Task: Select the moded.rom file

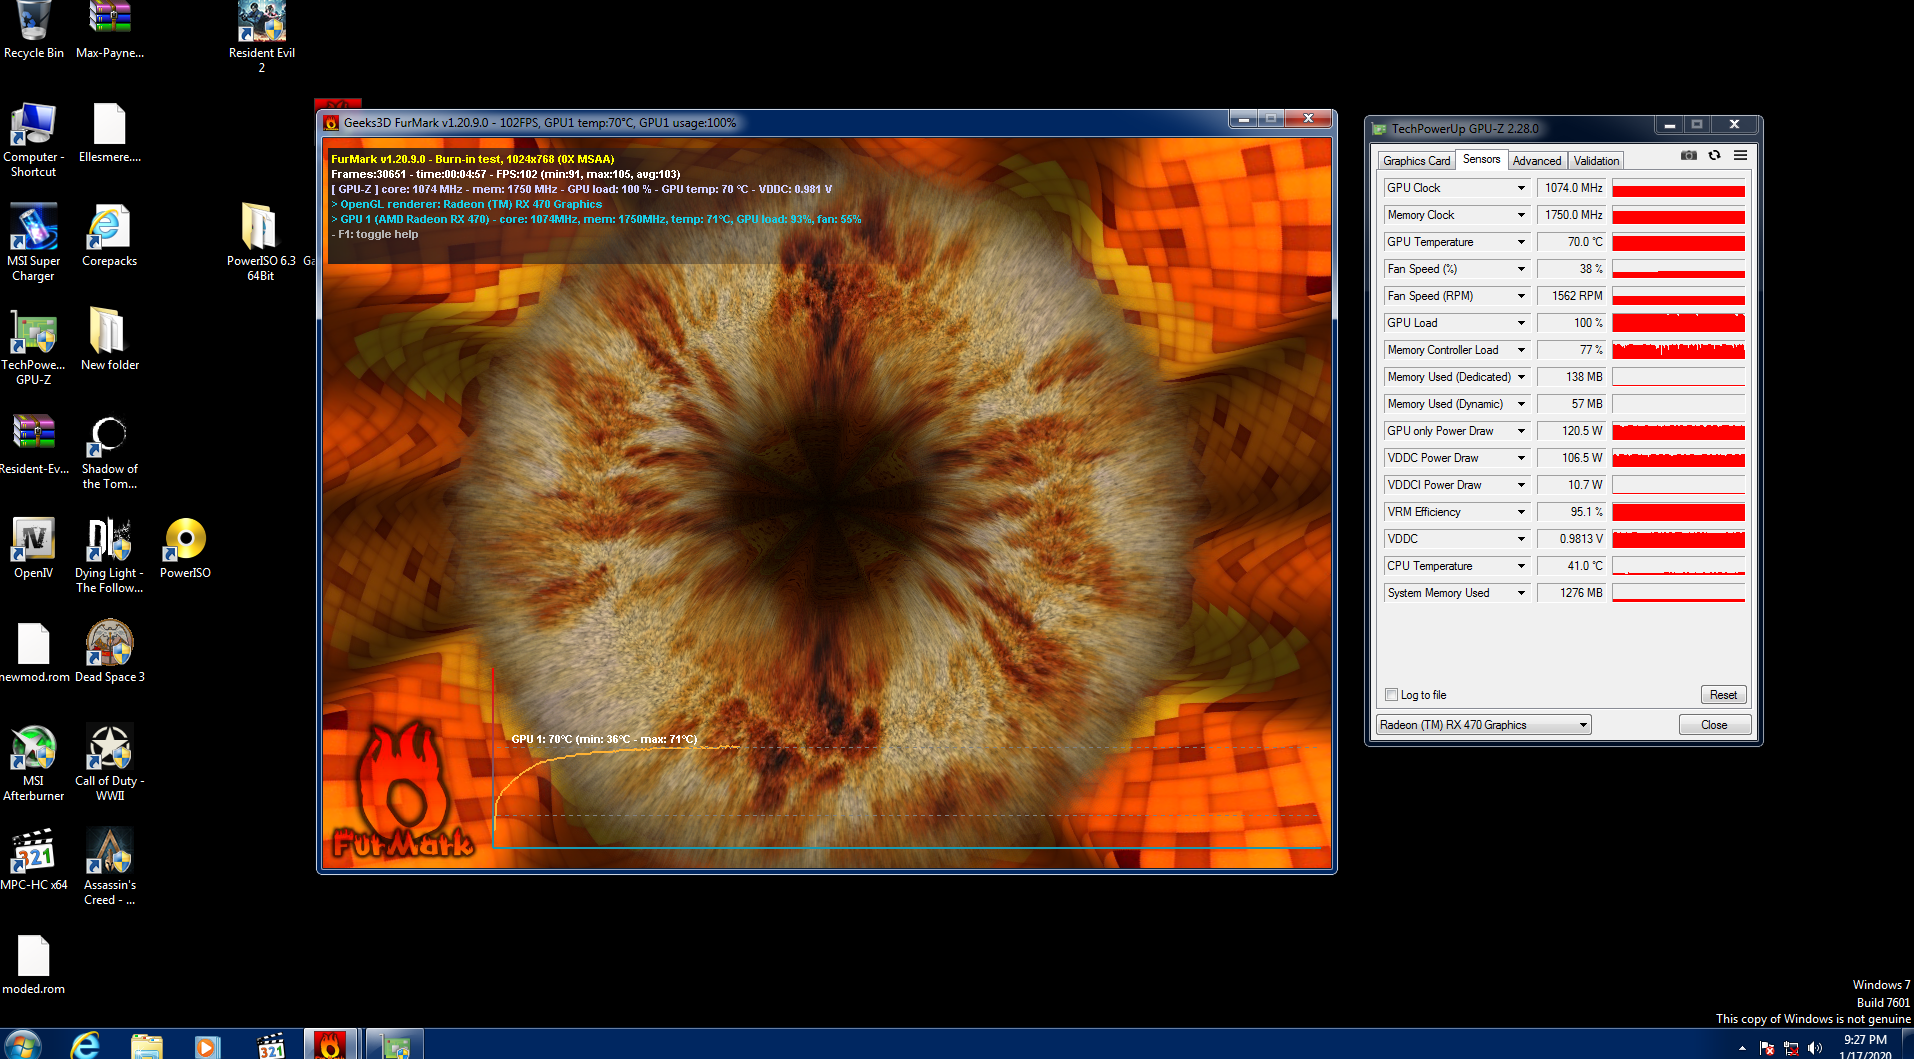Action: tap(33, 964)
